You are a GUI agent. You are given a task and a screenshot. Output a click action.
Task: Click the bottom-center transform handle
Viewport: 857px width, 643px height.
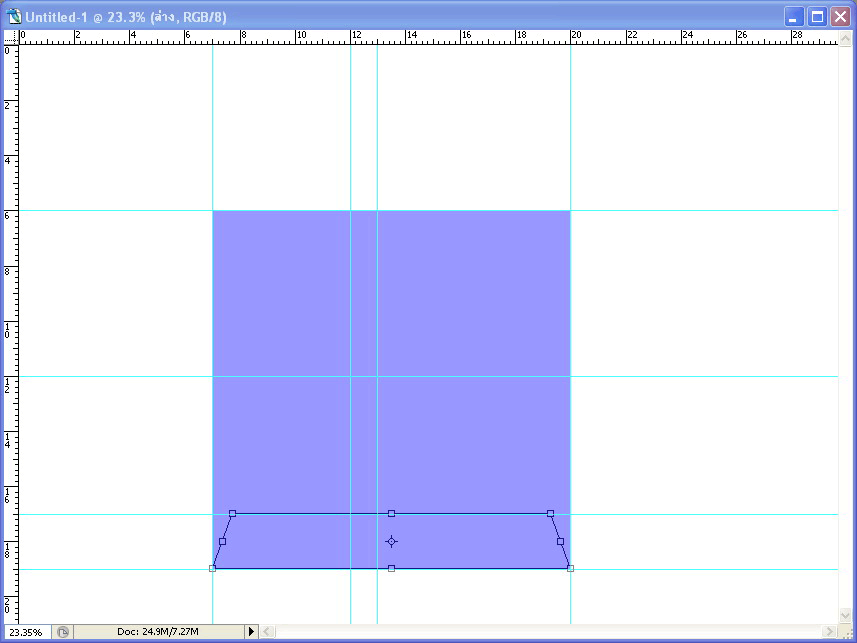391,569
